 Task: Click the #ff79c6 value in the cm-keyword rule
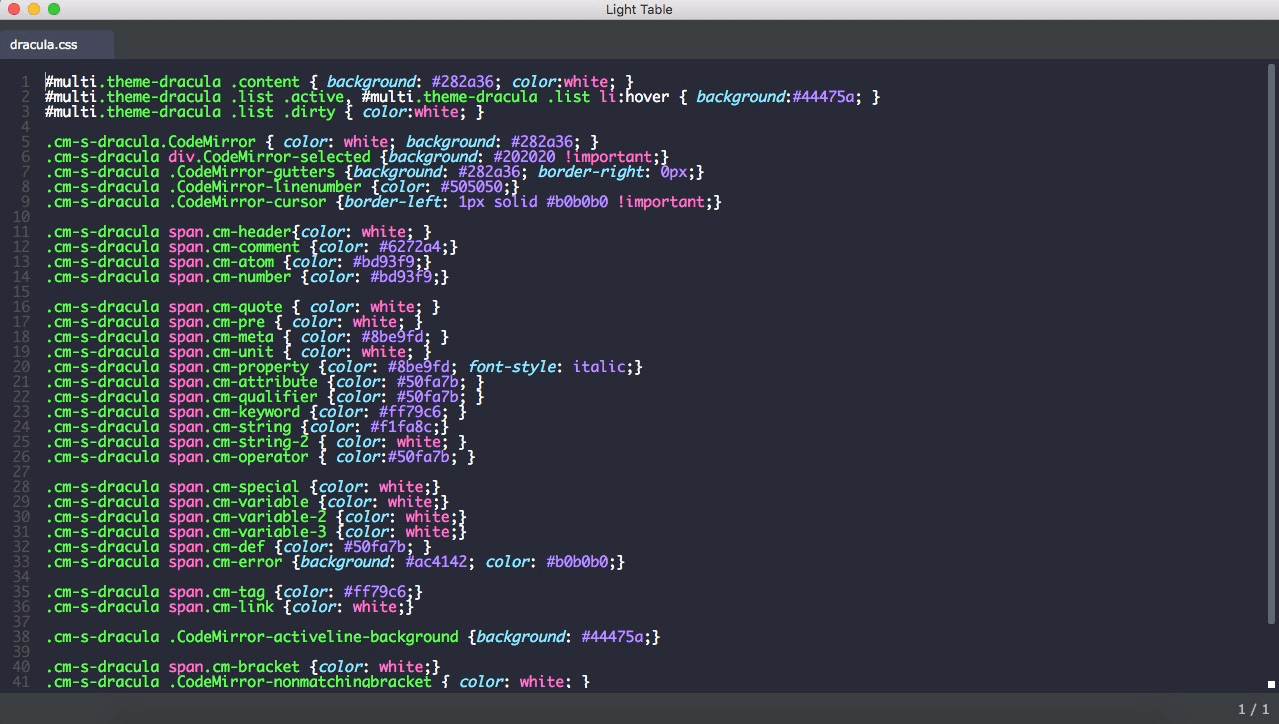click(408, 411)
